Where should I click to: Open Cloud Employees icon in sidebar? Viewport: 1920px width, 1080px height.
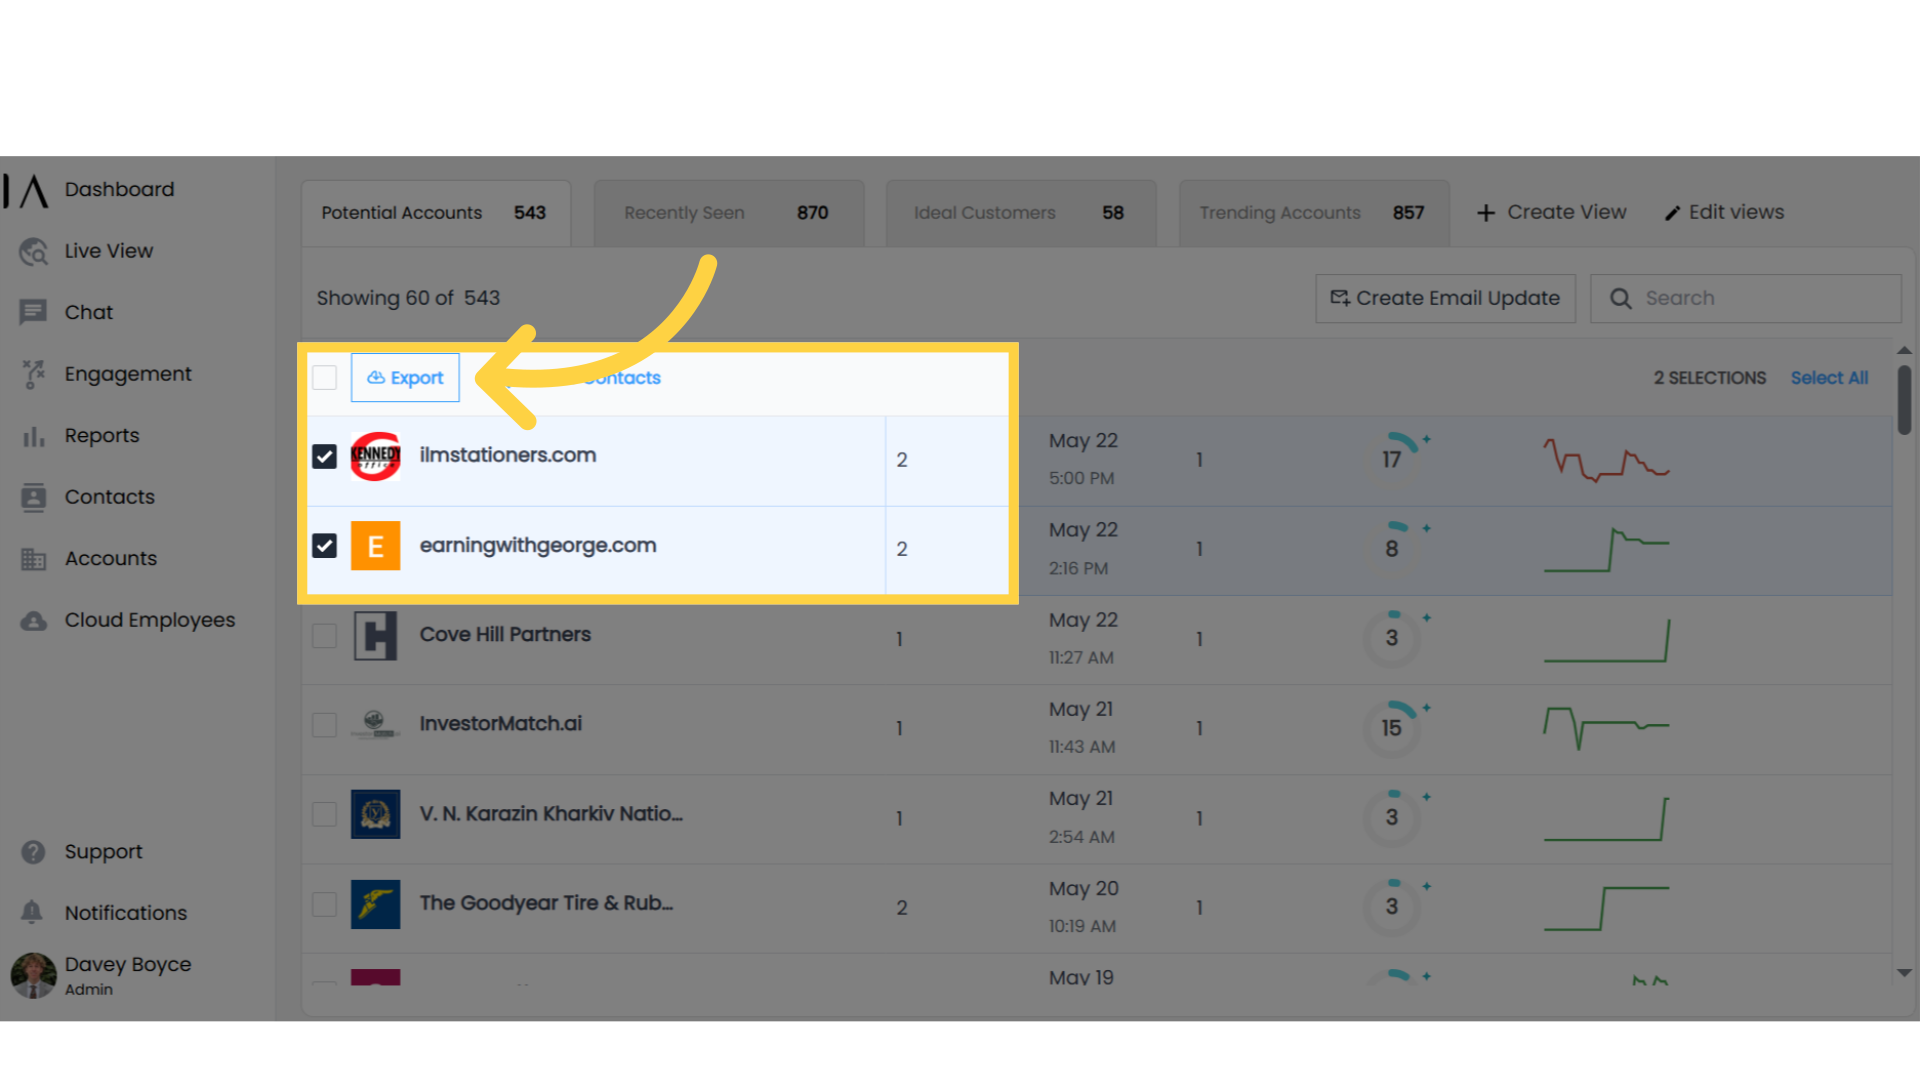33,621
